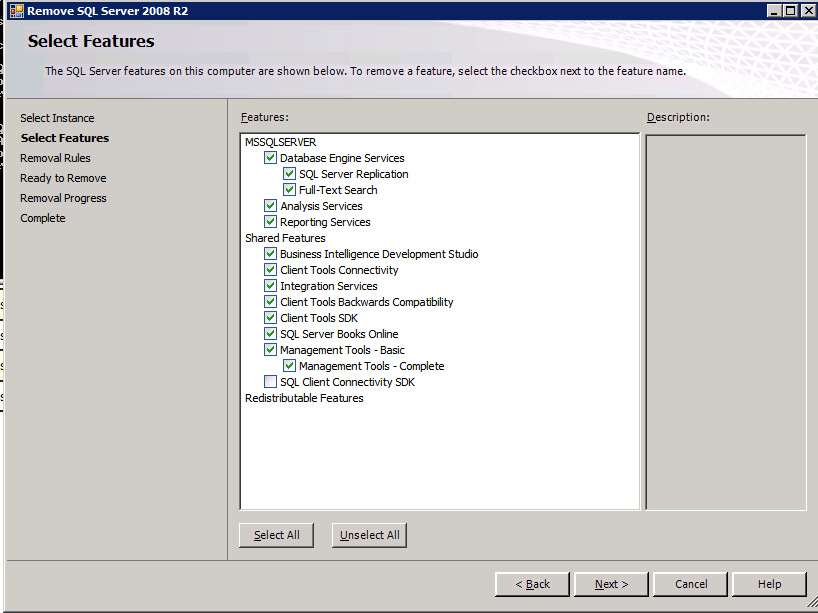Maximize the Remove SQL Server window
The image size is (818, 613).
coord(791,10)
